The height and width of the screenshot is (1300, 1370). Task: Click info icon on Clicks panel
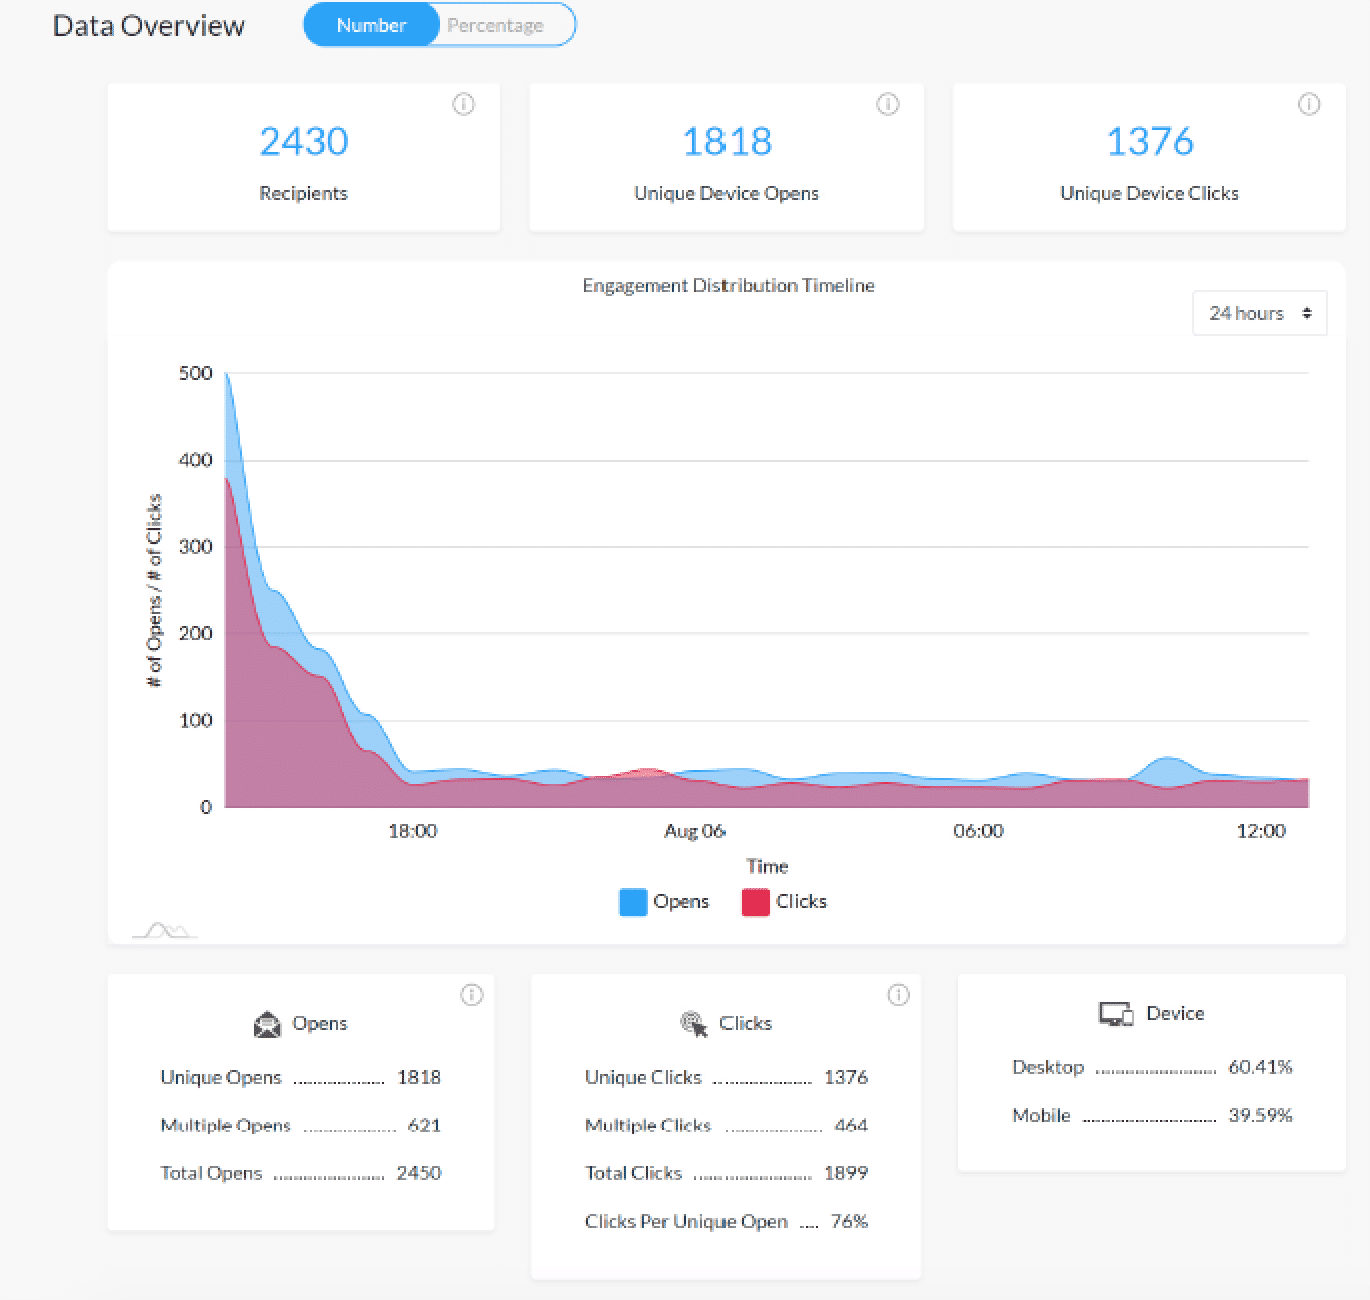pyautogui.click(x=898, y=995)
